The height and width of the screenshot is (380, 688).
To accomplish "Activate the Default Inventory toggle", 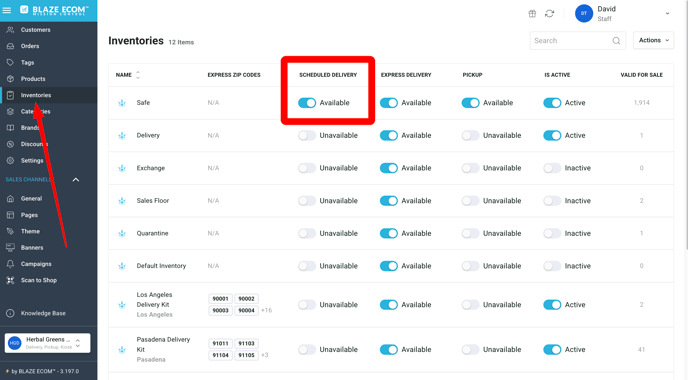I will click(x=552, y=266).
